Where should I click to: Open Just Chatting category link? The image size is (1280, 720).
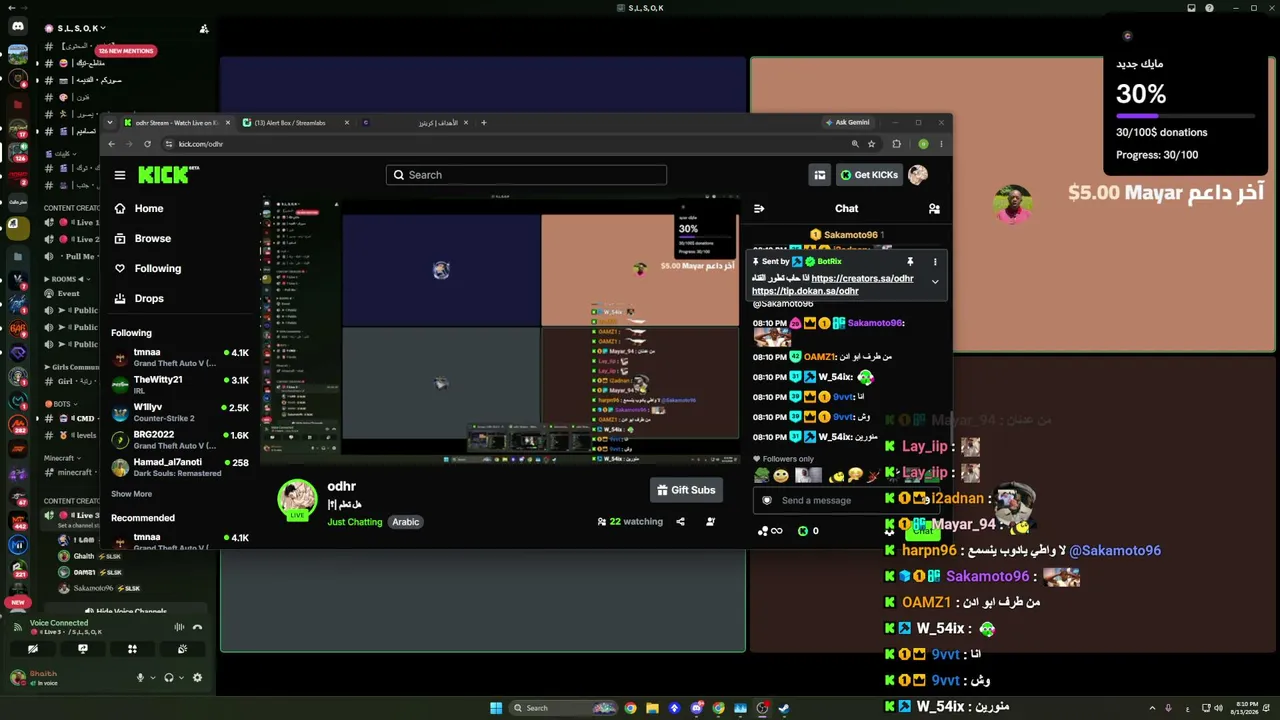pyautogui.click(x=355, y=522)
